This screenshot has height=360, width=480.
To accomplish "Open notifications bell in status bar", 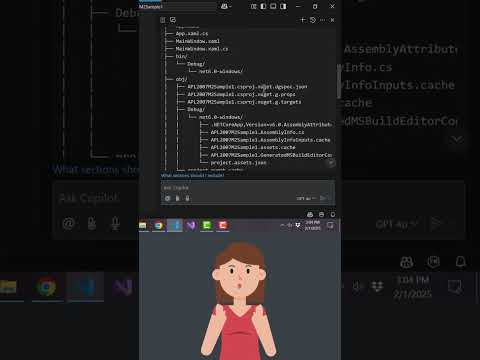I will 333,215.
